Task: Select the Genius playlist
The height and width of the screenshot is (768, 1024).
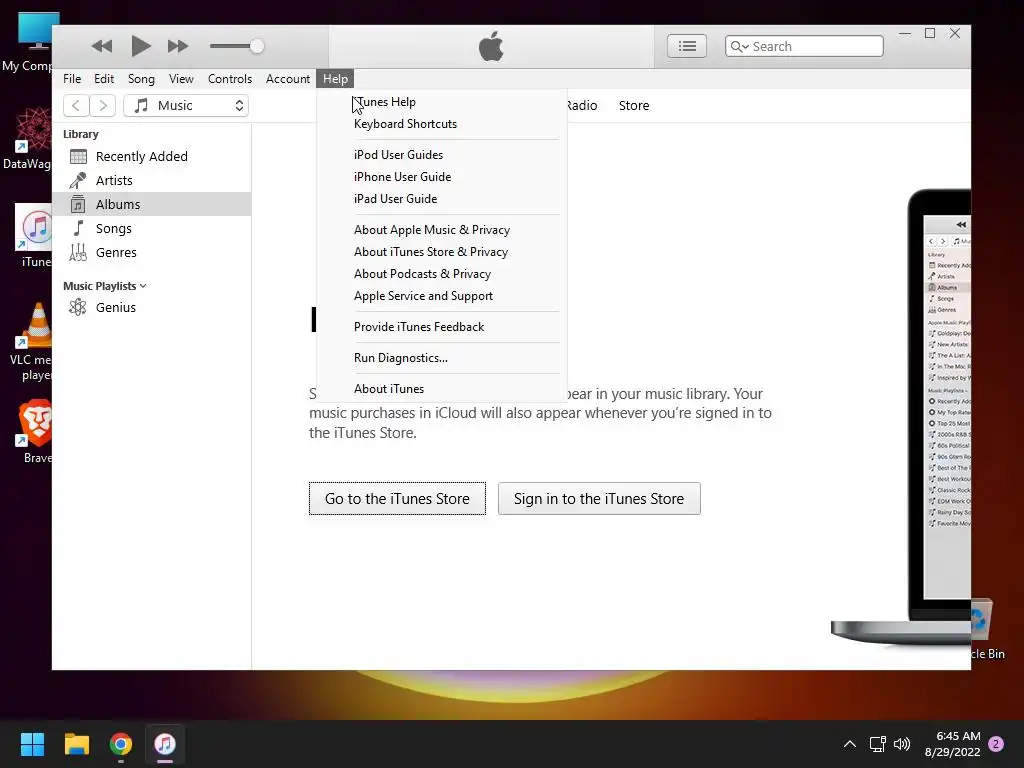Action: (x=152, y=307)
